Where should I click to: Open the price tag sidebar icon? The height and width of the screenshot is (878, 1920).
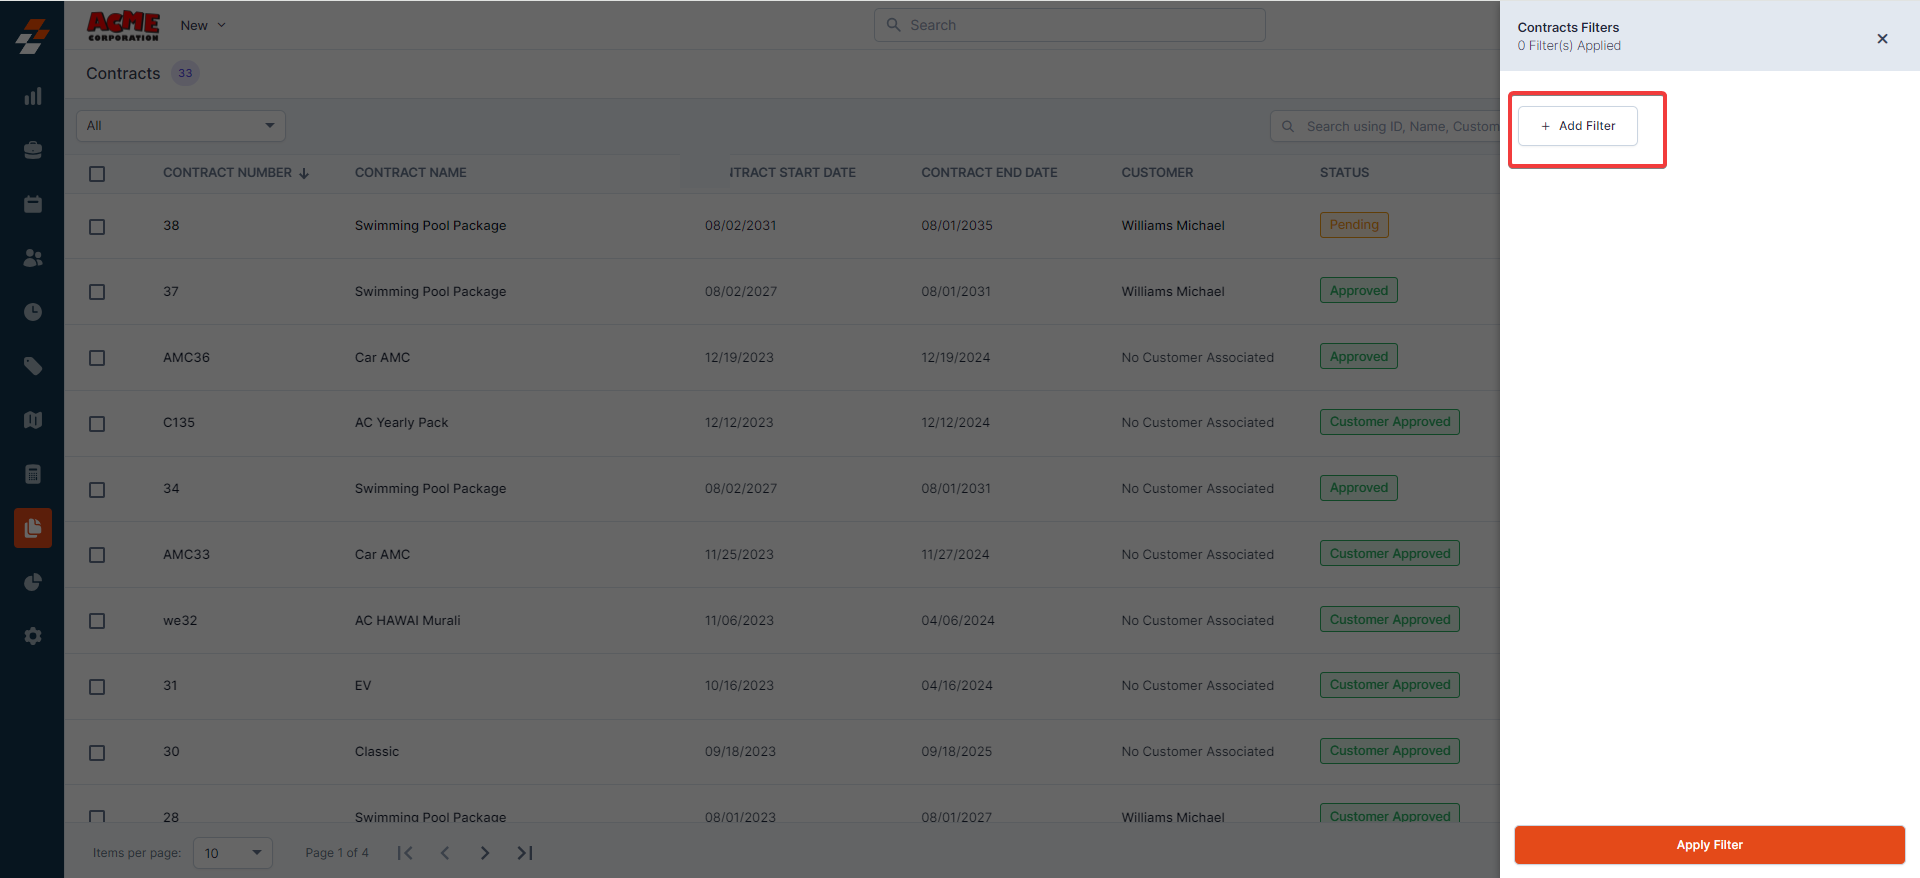(33, 366)
